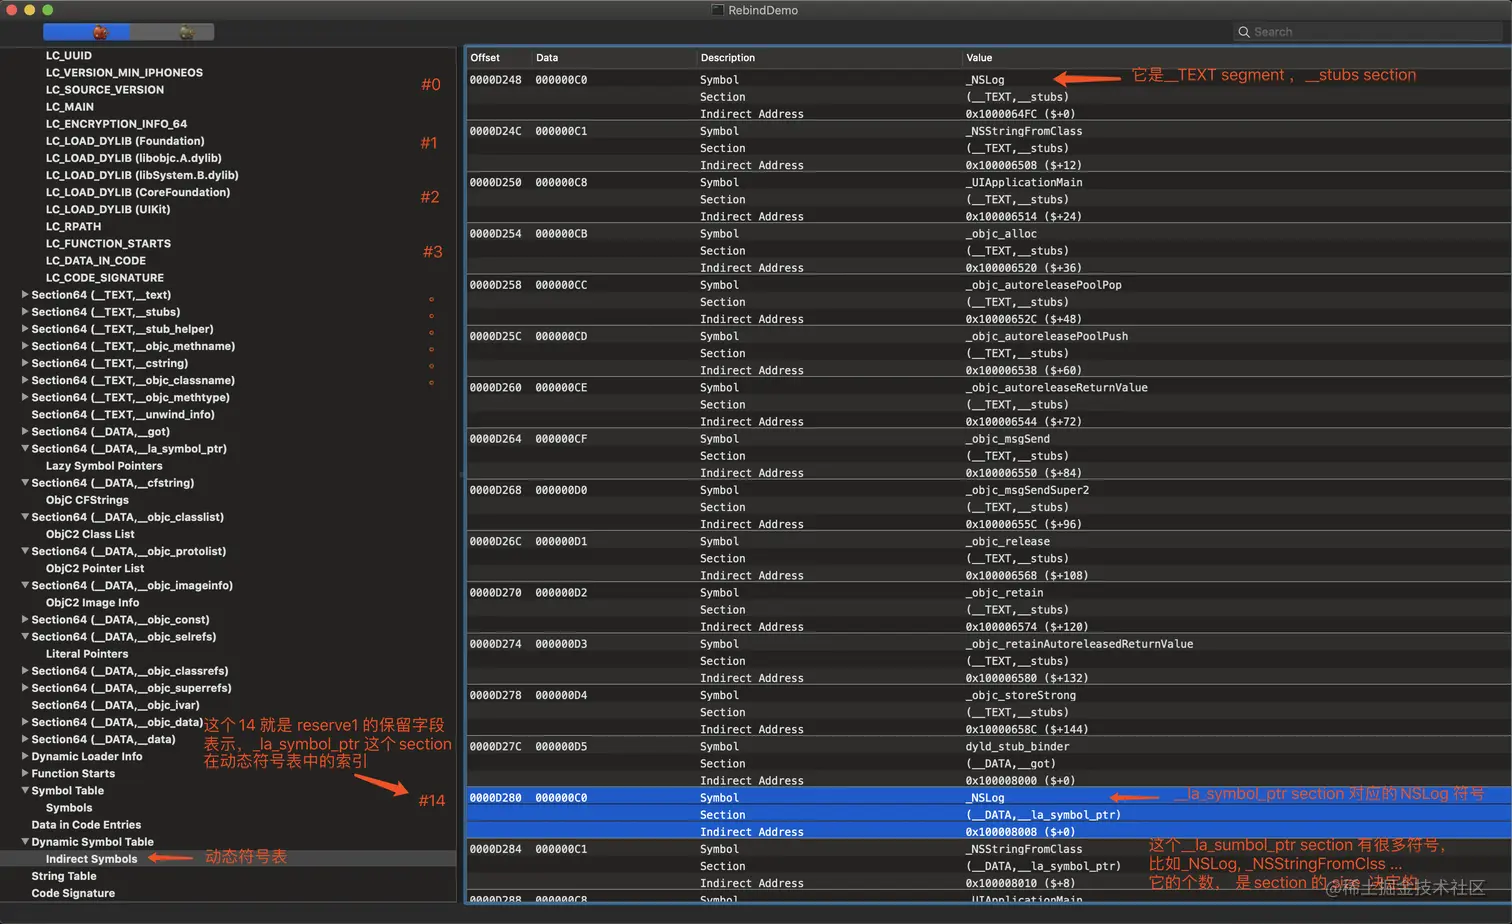Select the gray apple view mode segment
1512x924 pixels.
pos(172,33)
